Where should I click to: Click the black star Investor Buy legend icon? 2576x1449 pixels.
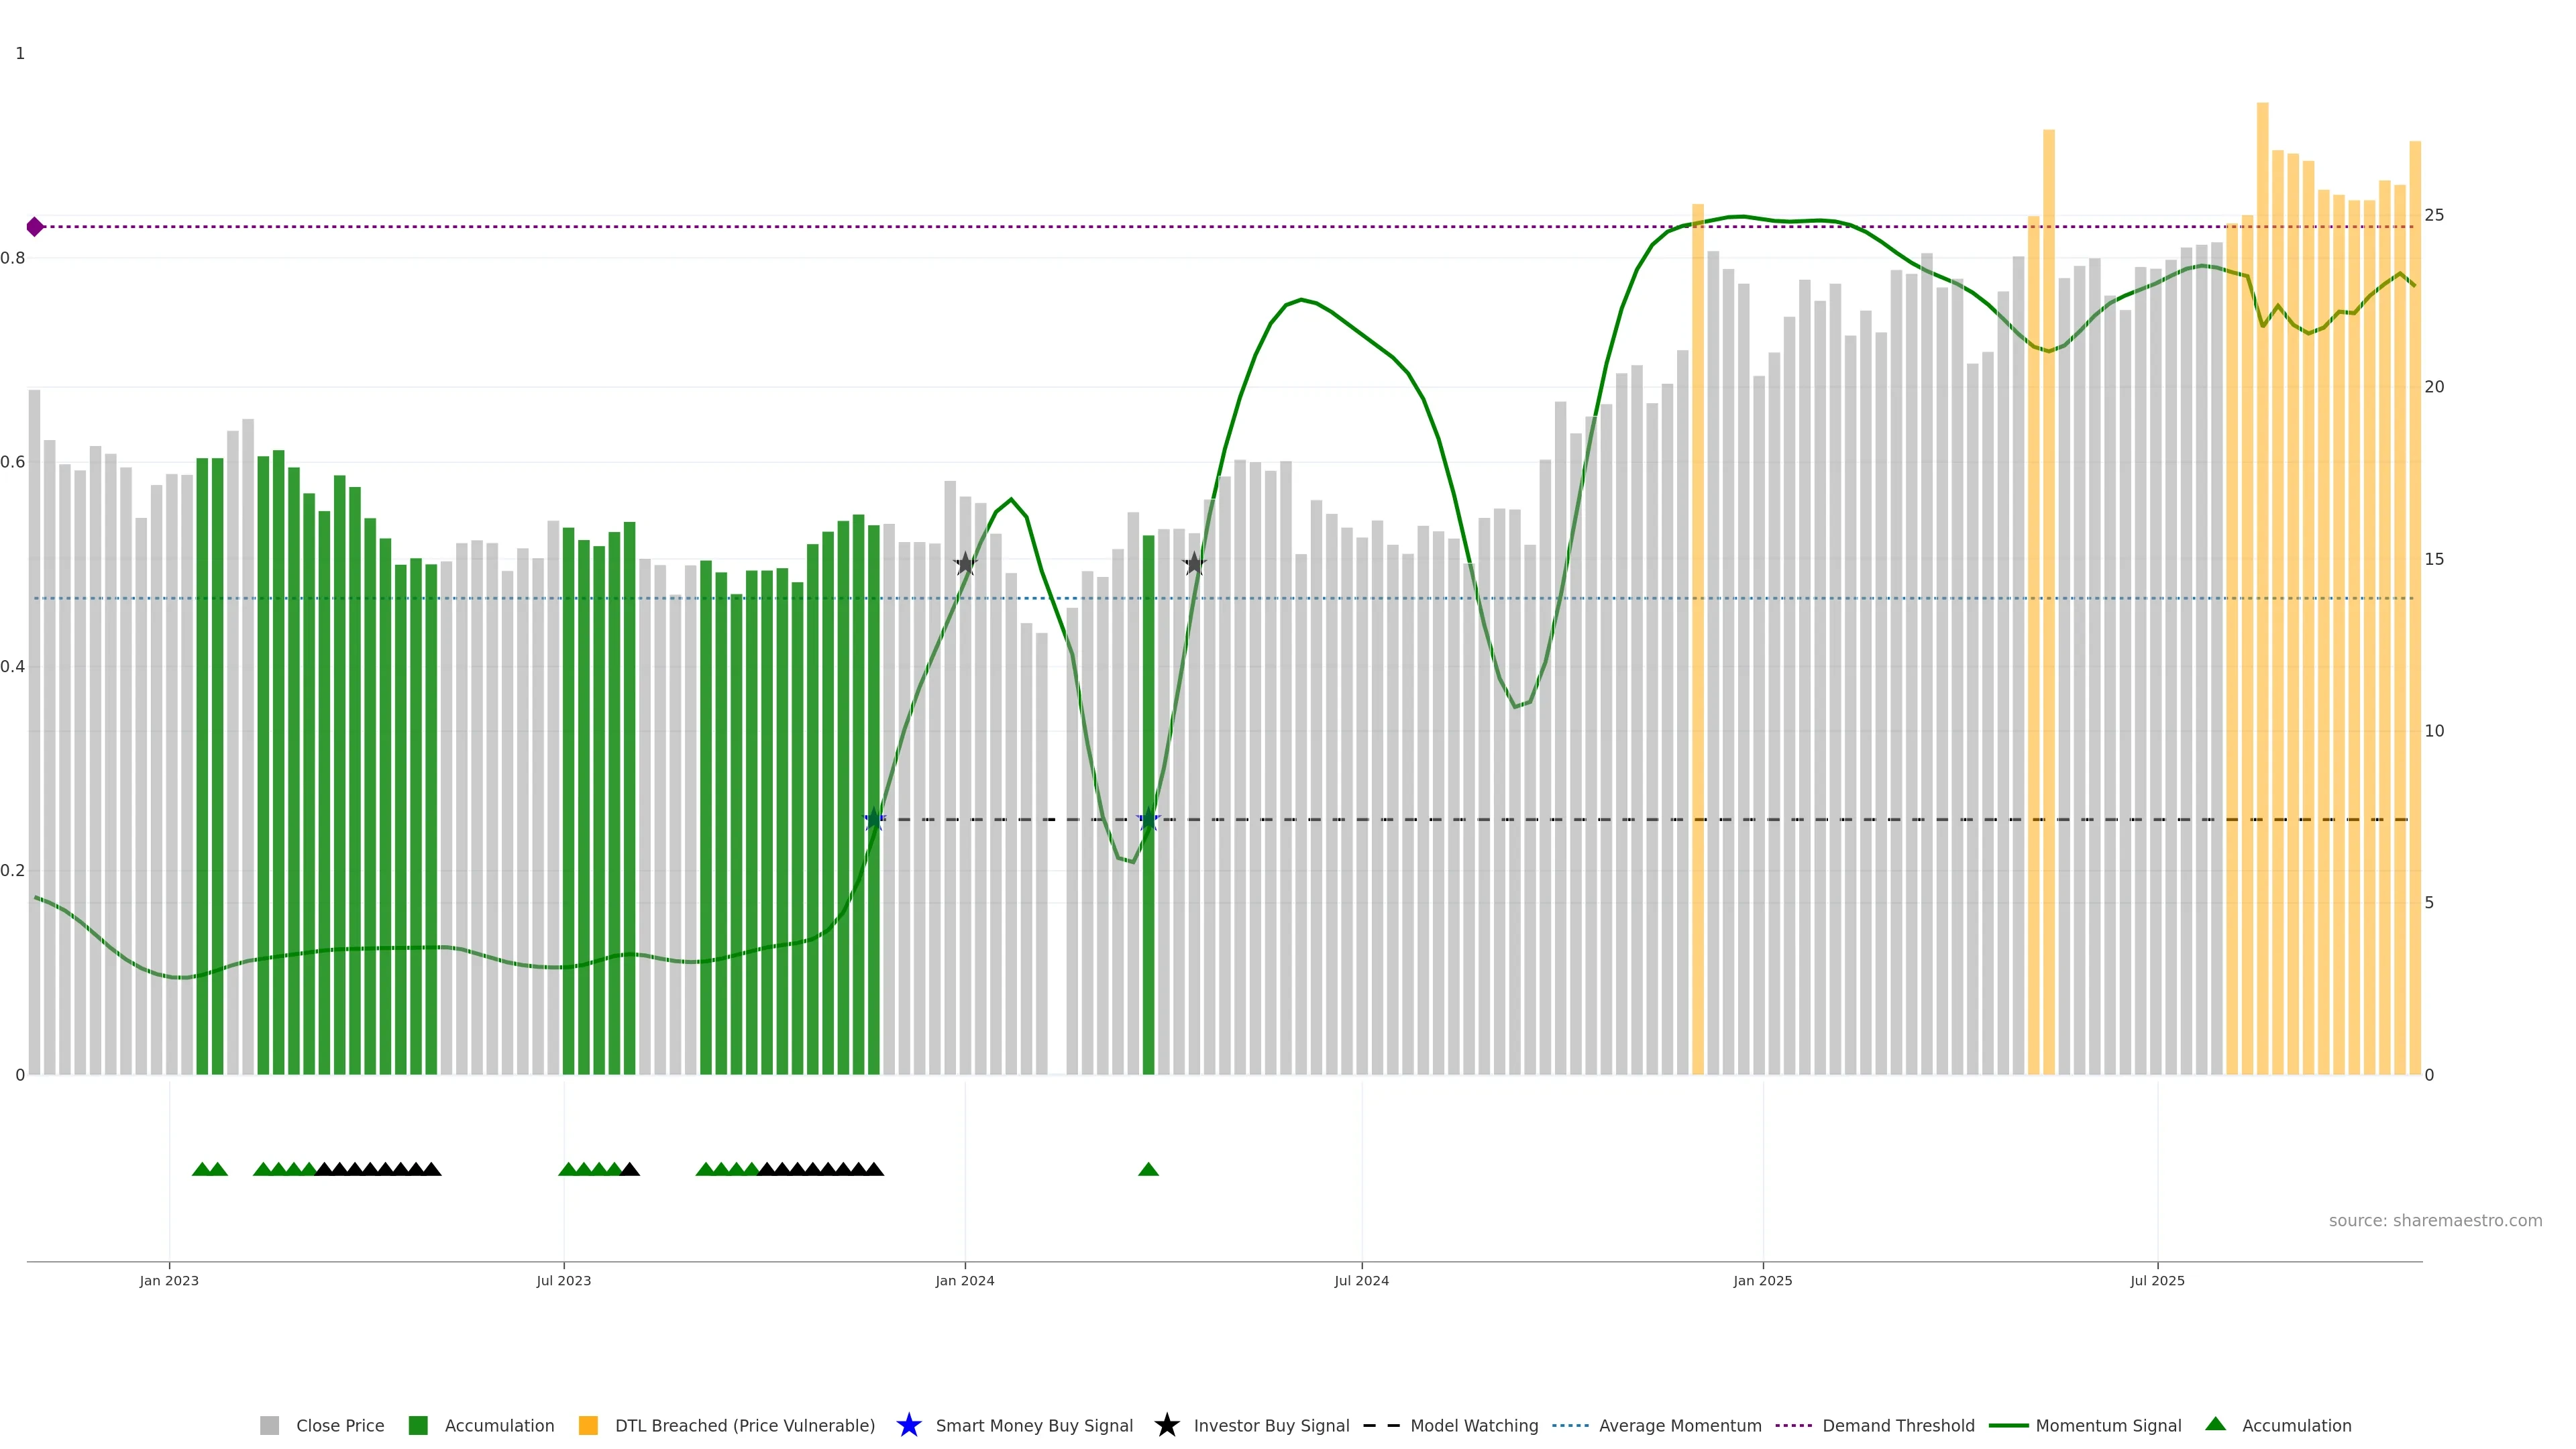(x=1166, y=1425)
